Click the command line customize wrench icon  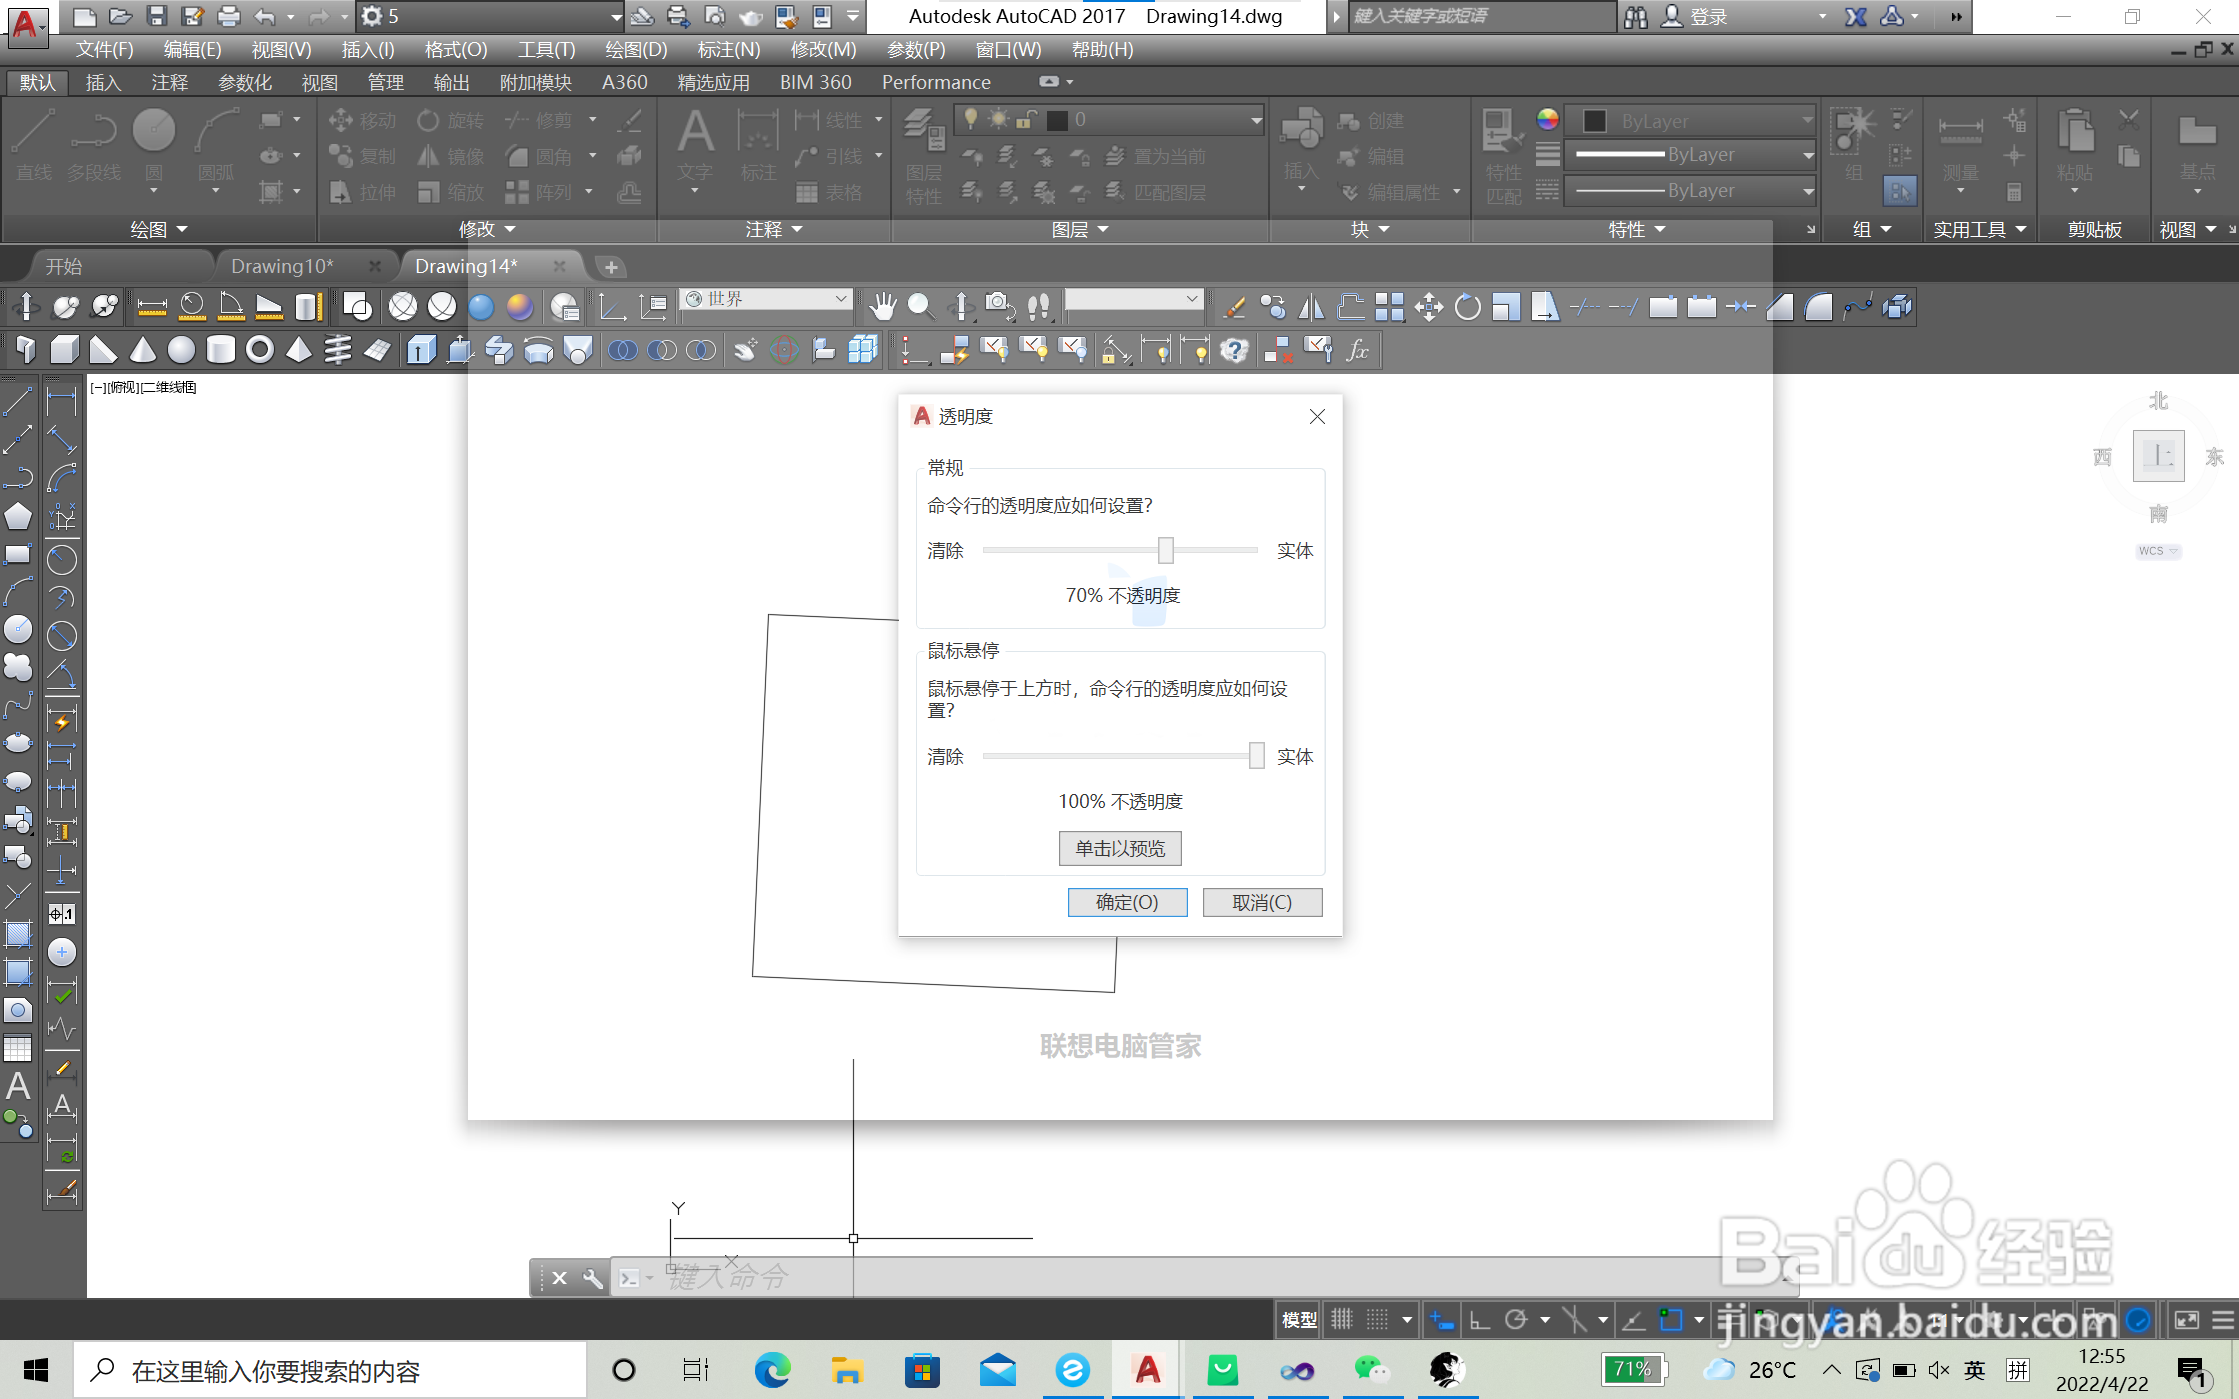[593, 1278]
